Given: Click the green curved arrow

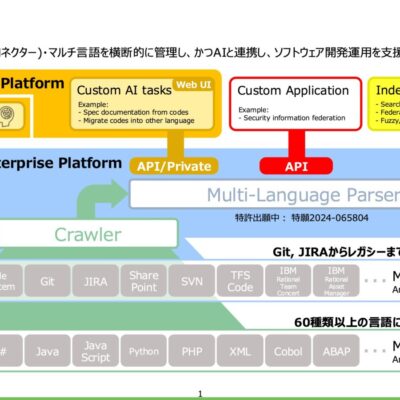Looking at the screenshot, I should click(x=101, y=199).
